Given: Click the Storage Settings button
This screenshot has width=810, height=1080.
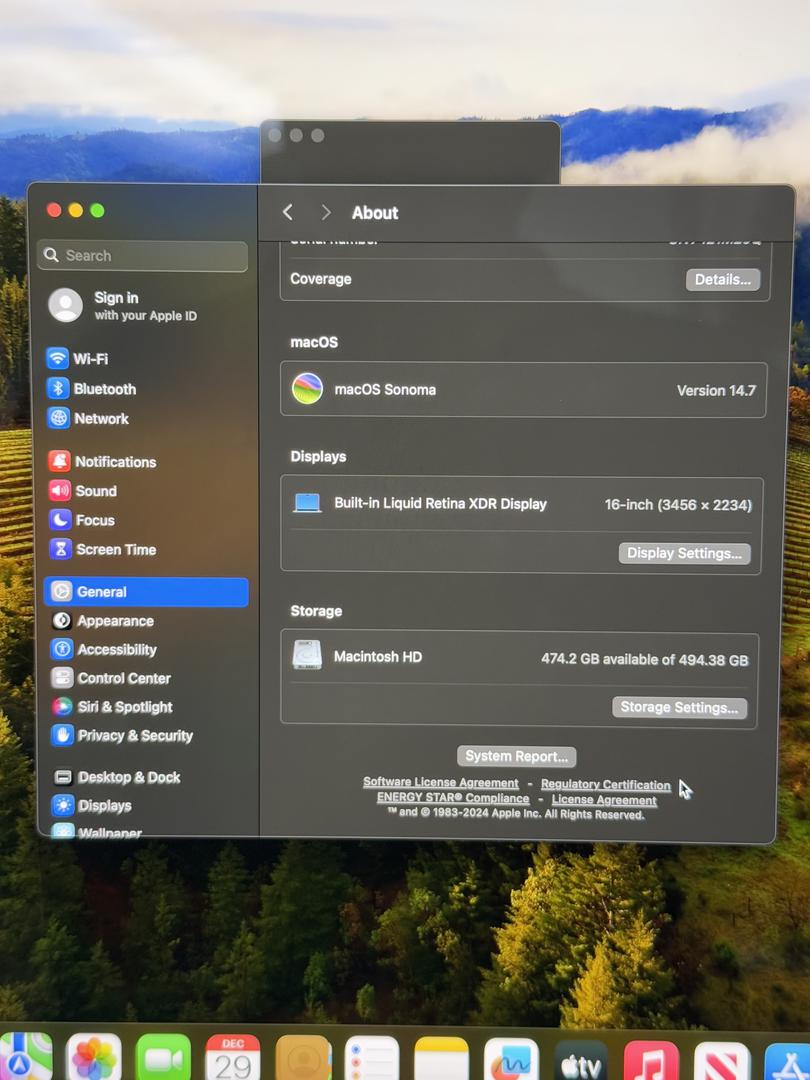Looking at the screenshot, I should [x=679, y=708].
